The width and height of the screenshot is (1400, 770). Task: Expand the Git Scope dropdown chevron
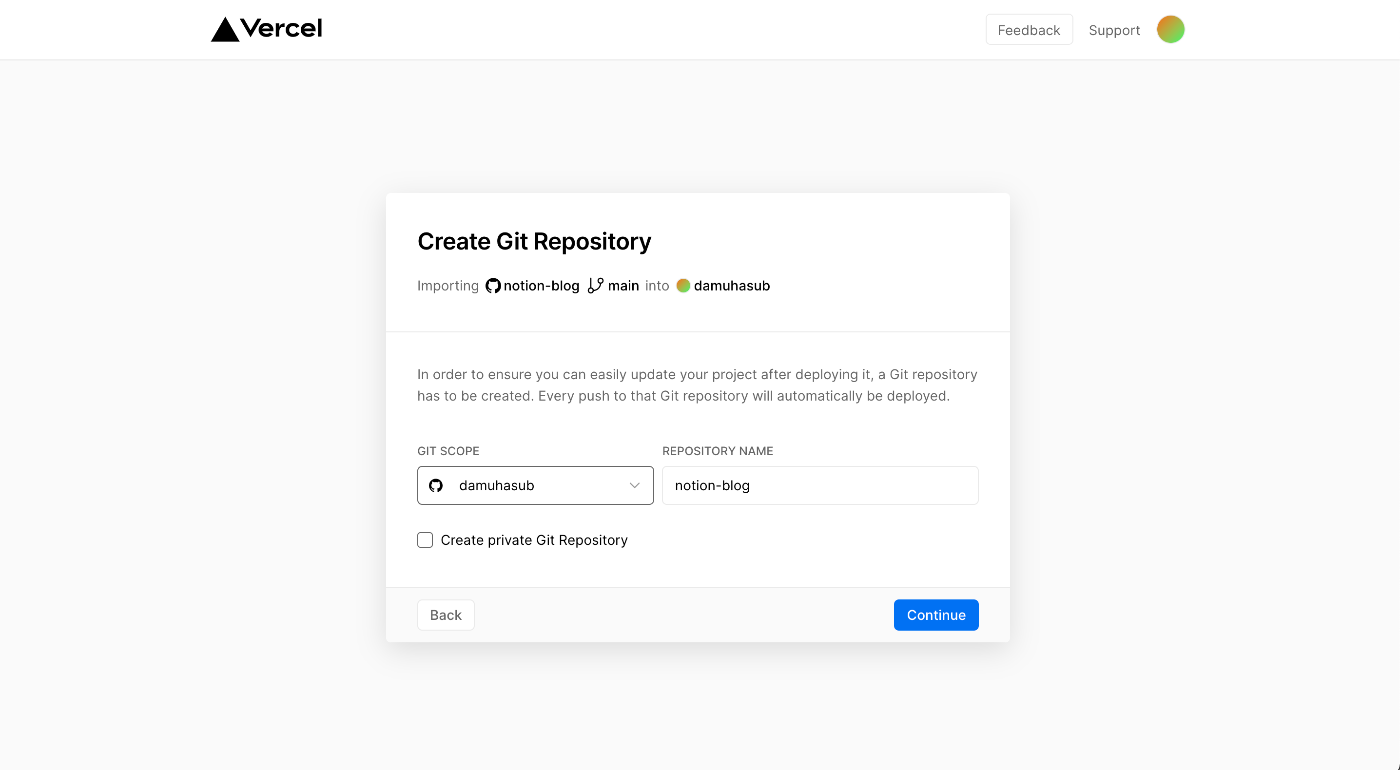click(x=635, y=486)
